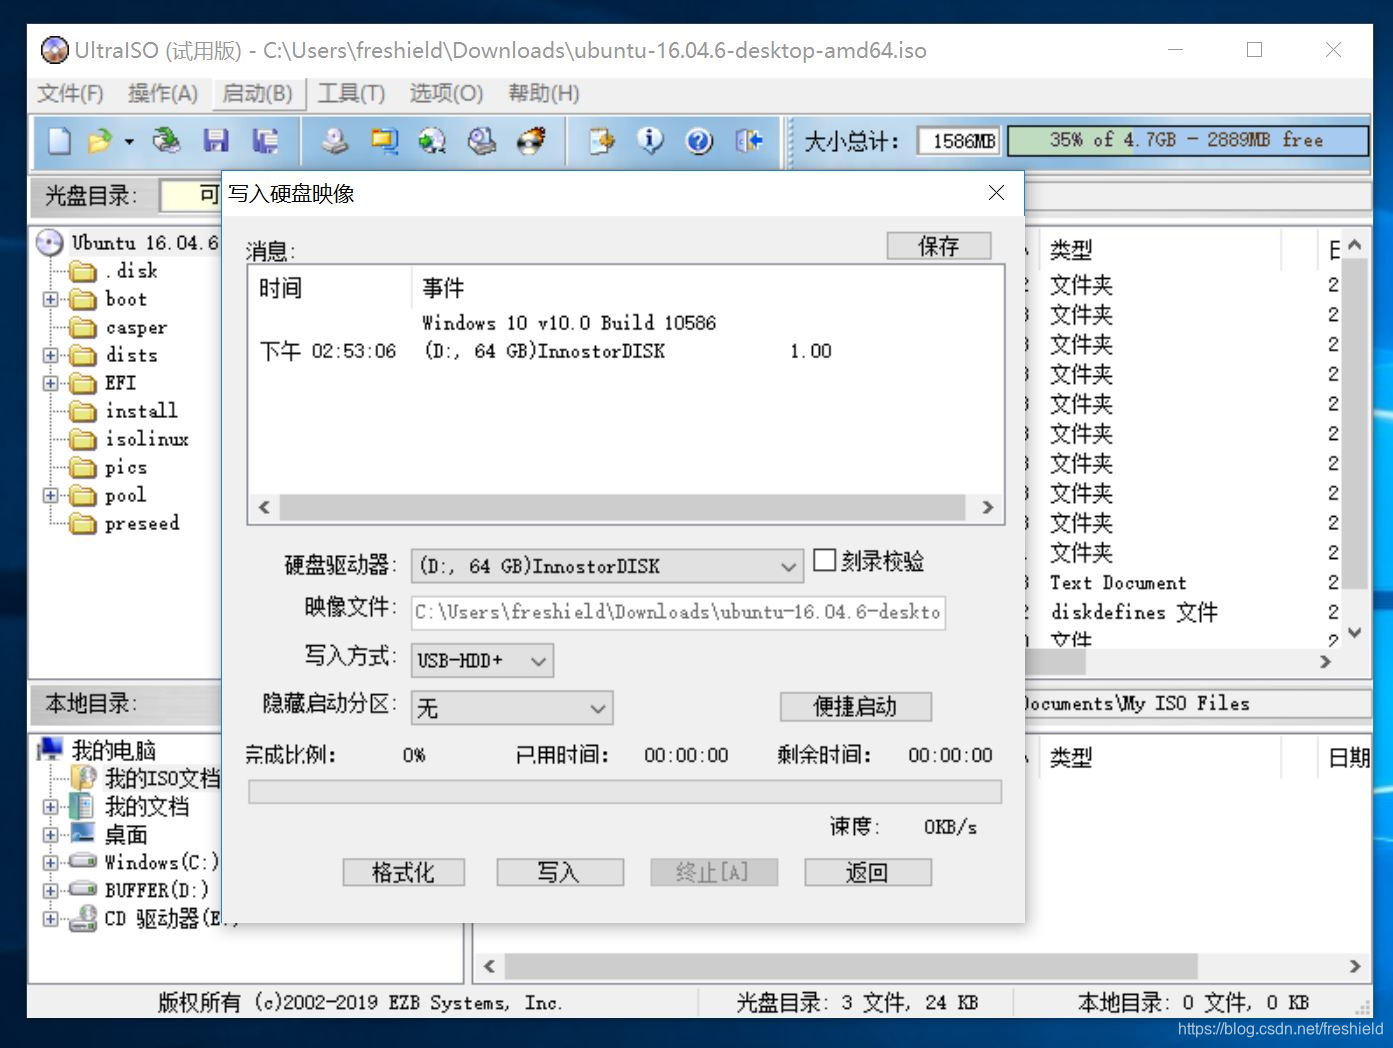Click the New file toolbar icon

coord(59,141)
